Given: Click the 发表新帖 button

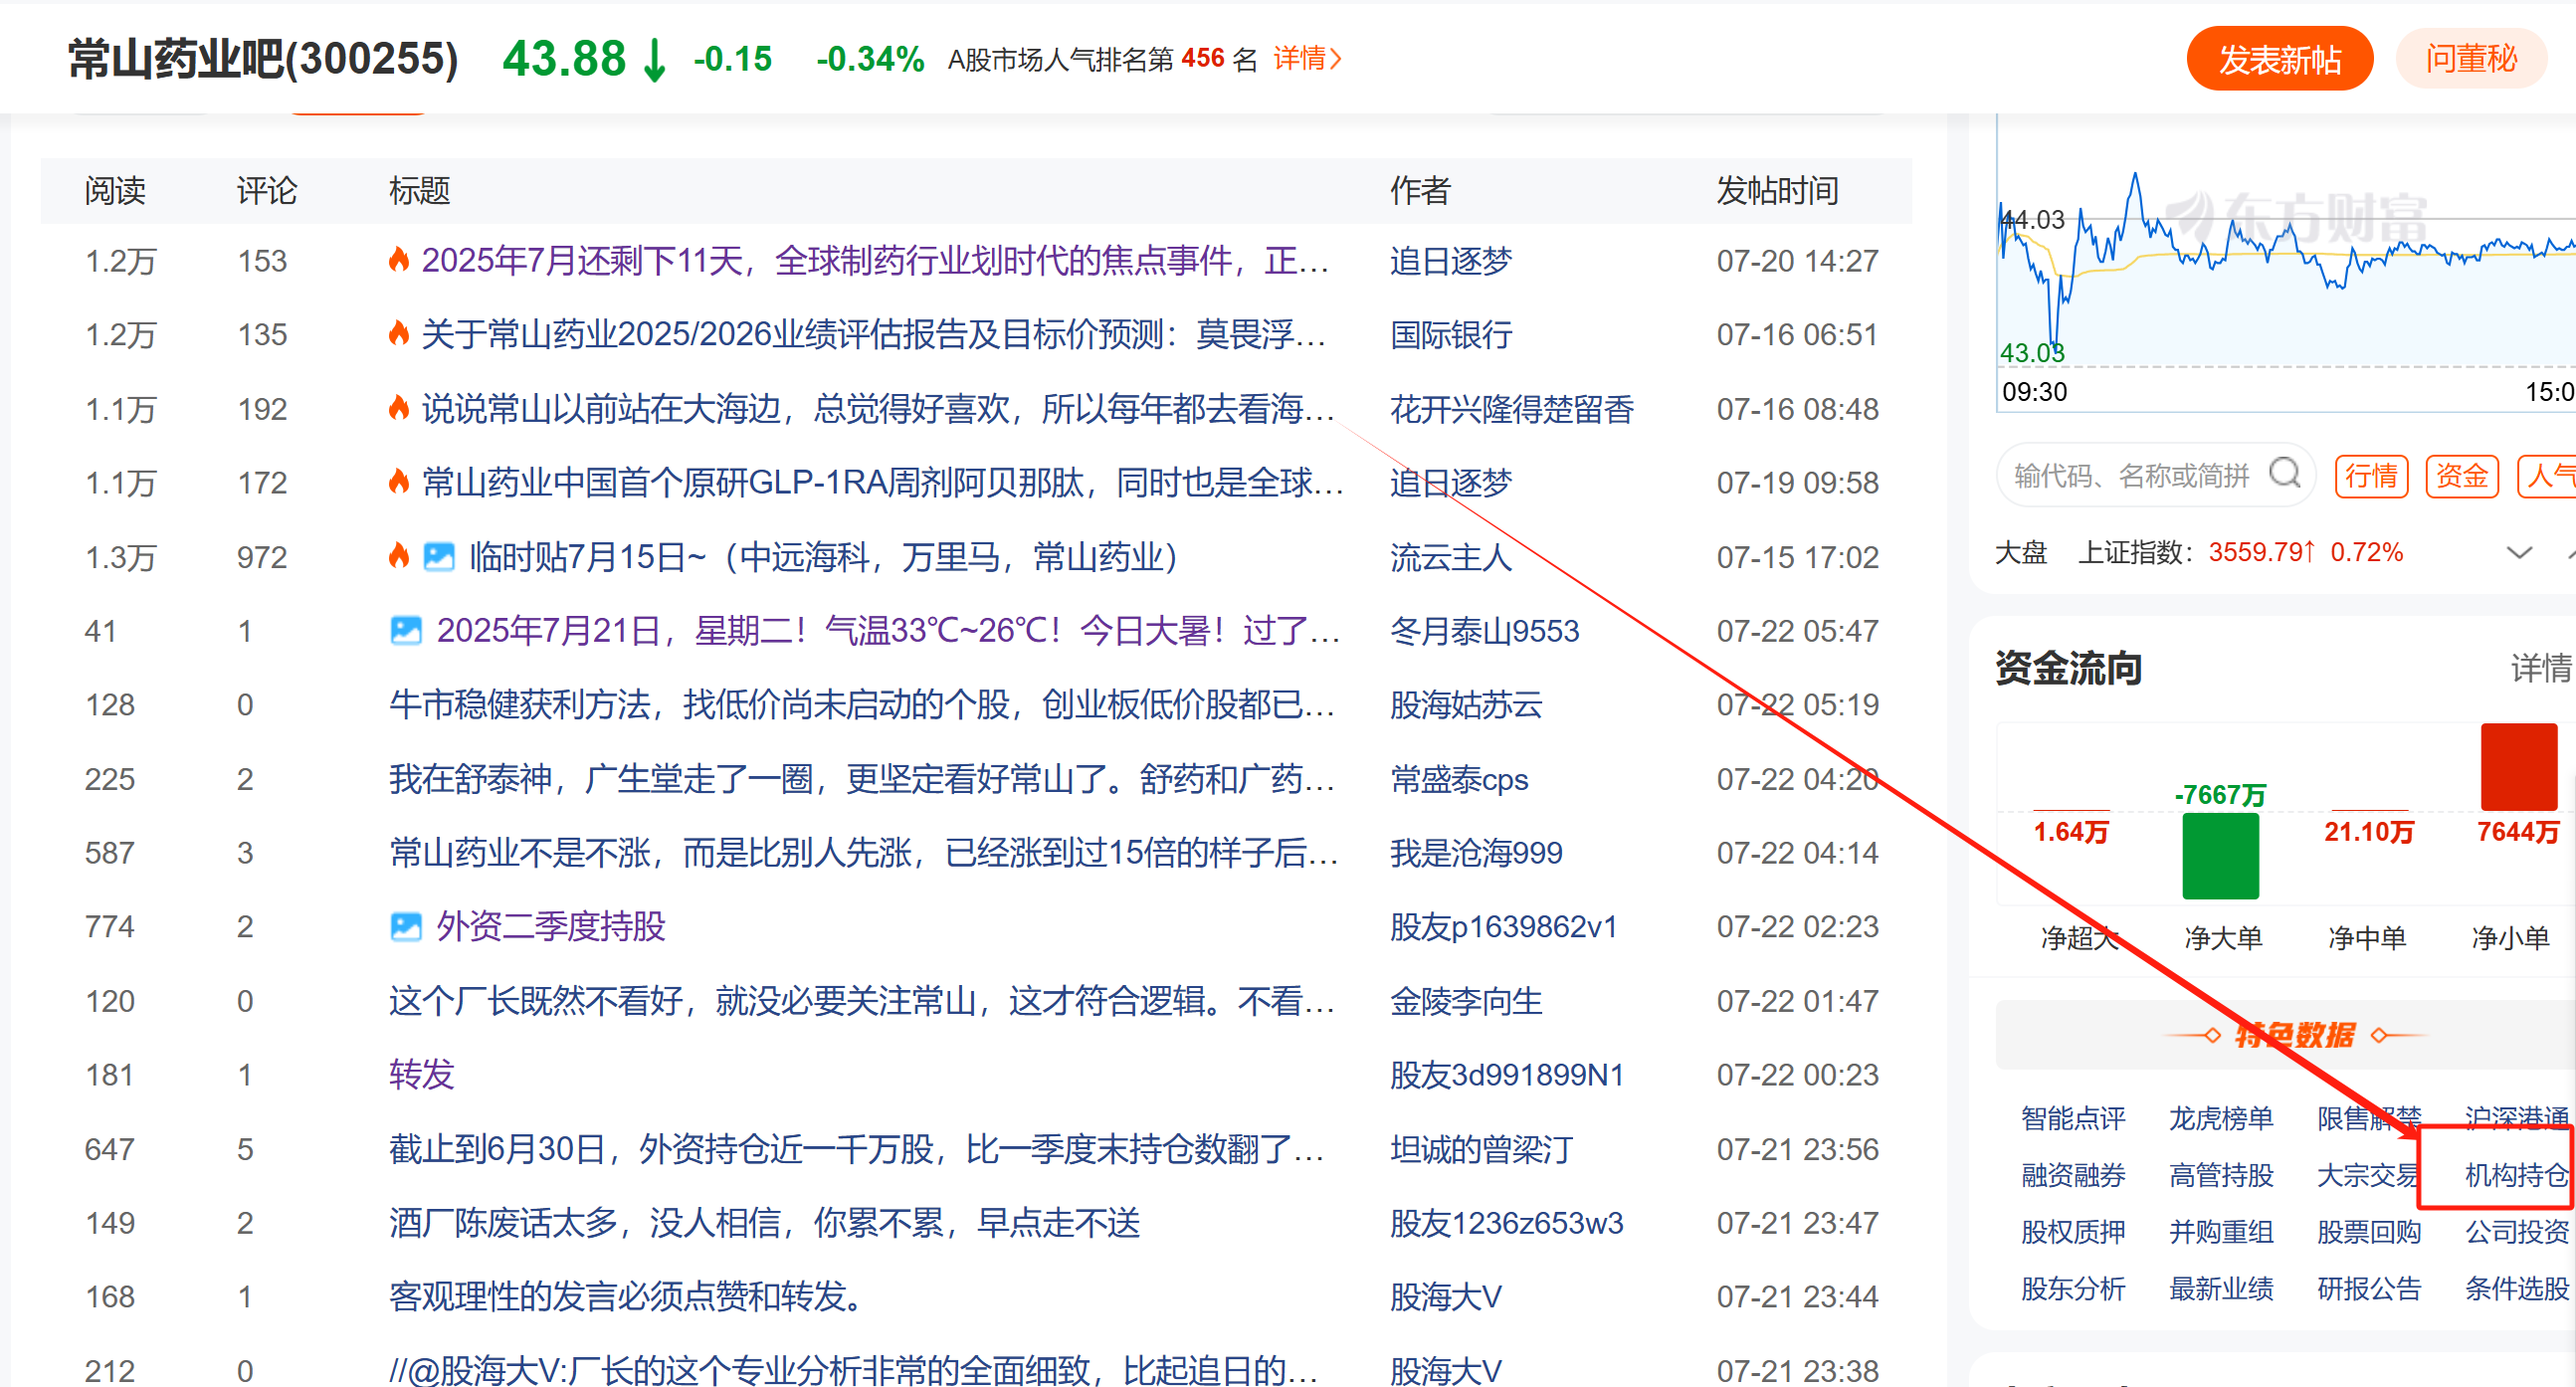Looking at the screenshot, I should coord(2279,58).
